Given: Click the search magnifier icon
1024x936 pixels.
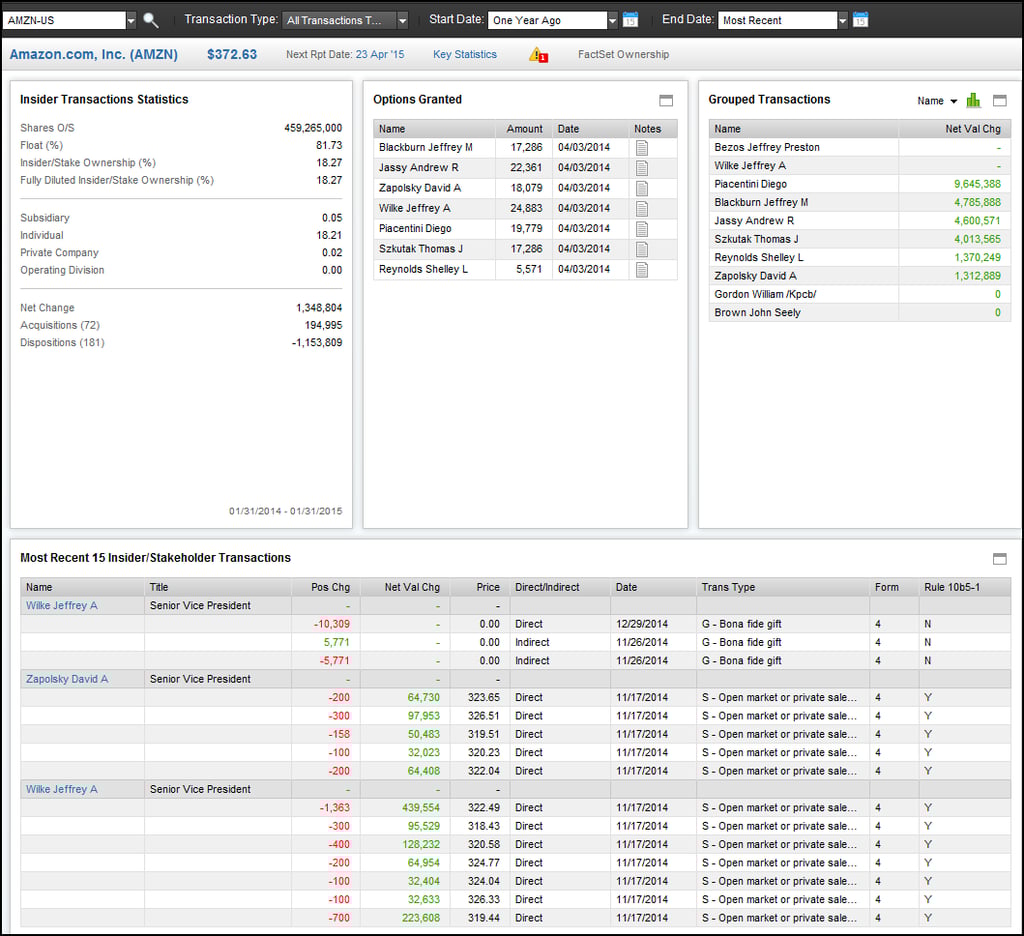Looking at the screenshot, I should click(151, 20).
